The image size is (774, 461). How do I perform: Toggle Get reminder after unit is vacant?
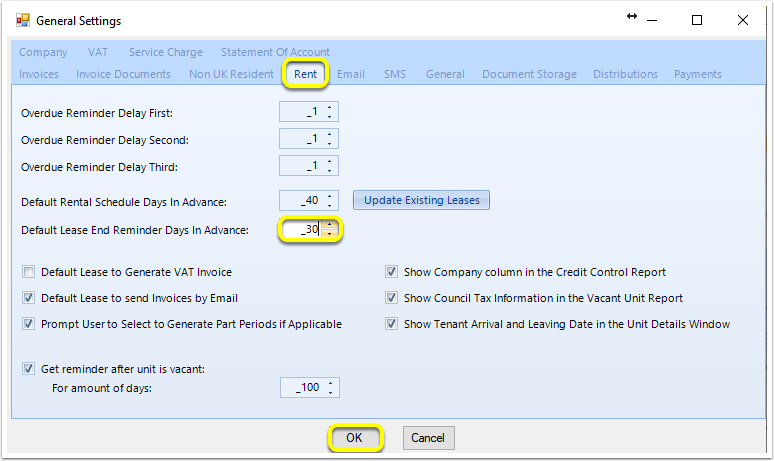coord(29,369)
